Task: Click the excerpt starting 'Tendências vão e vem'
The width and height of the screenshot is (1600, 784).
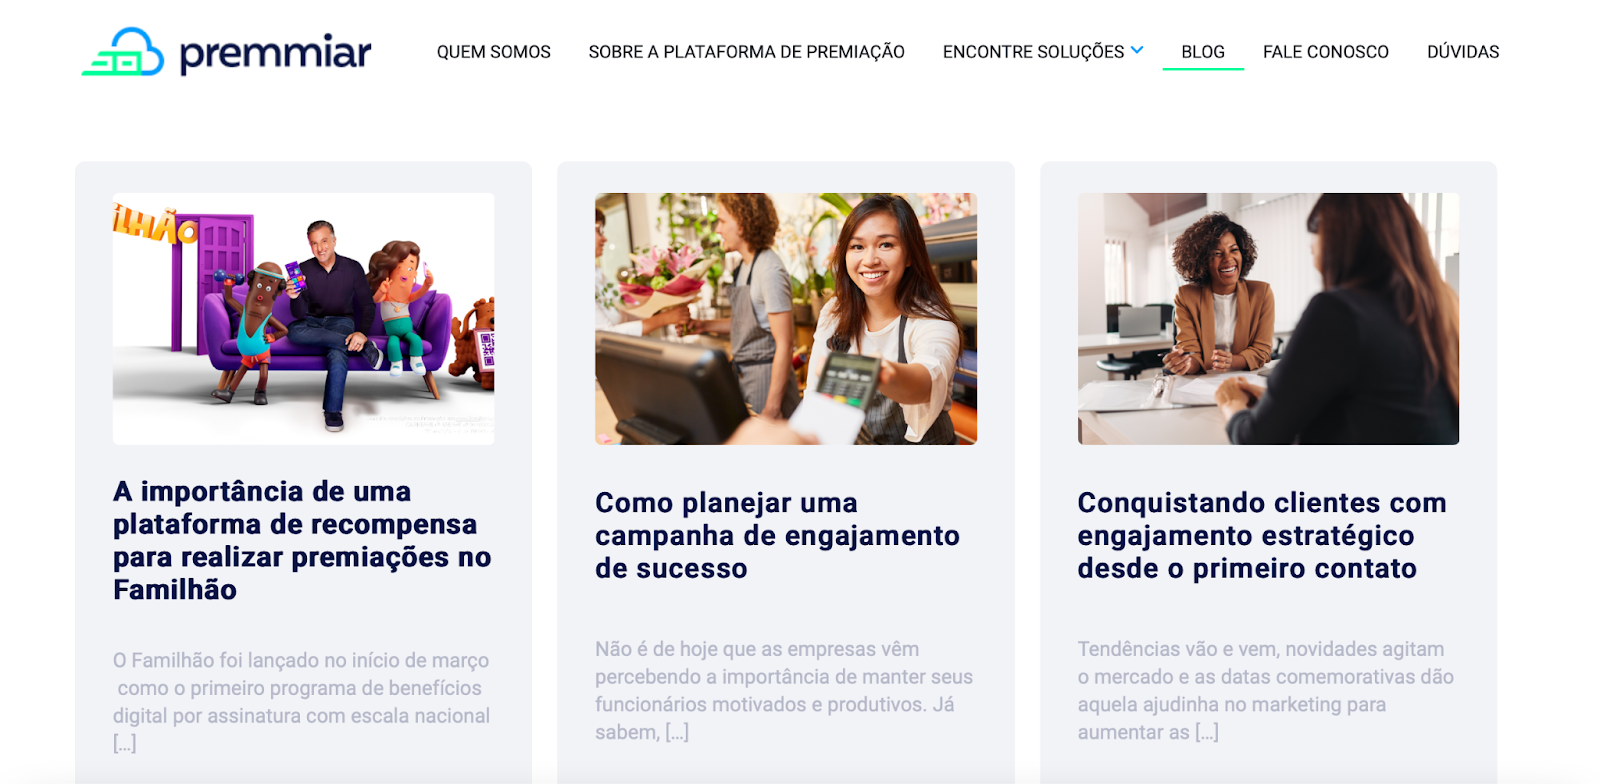Action: pyautogui.click(x=1266, y=690)
